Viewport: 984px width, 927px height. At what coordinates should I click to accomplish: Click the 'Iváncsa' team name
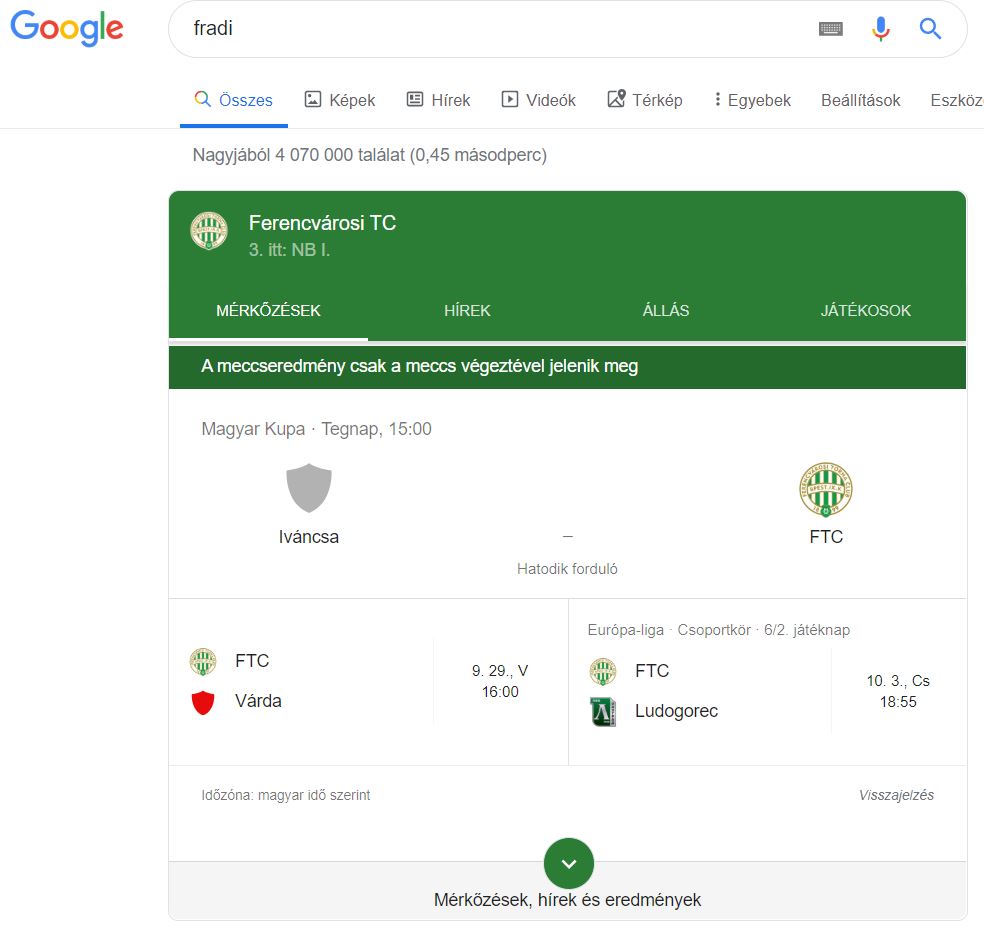[309, 537]
